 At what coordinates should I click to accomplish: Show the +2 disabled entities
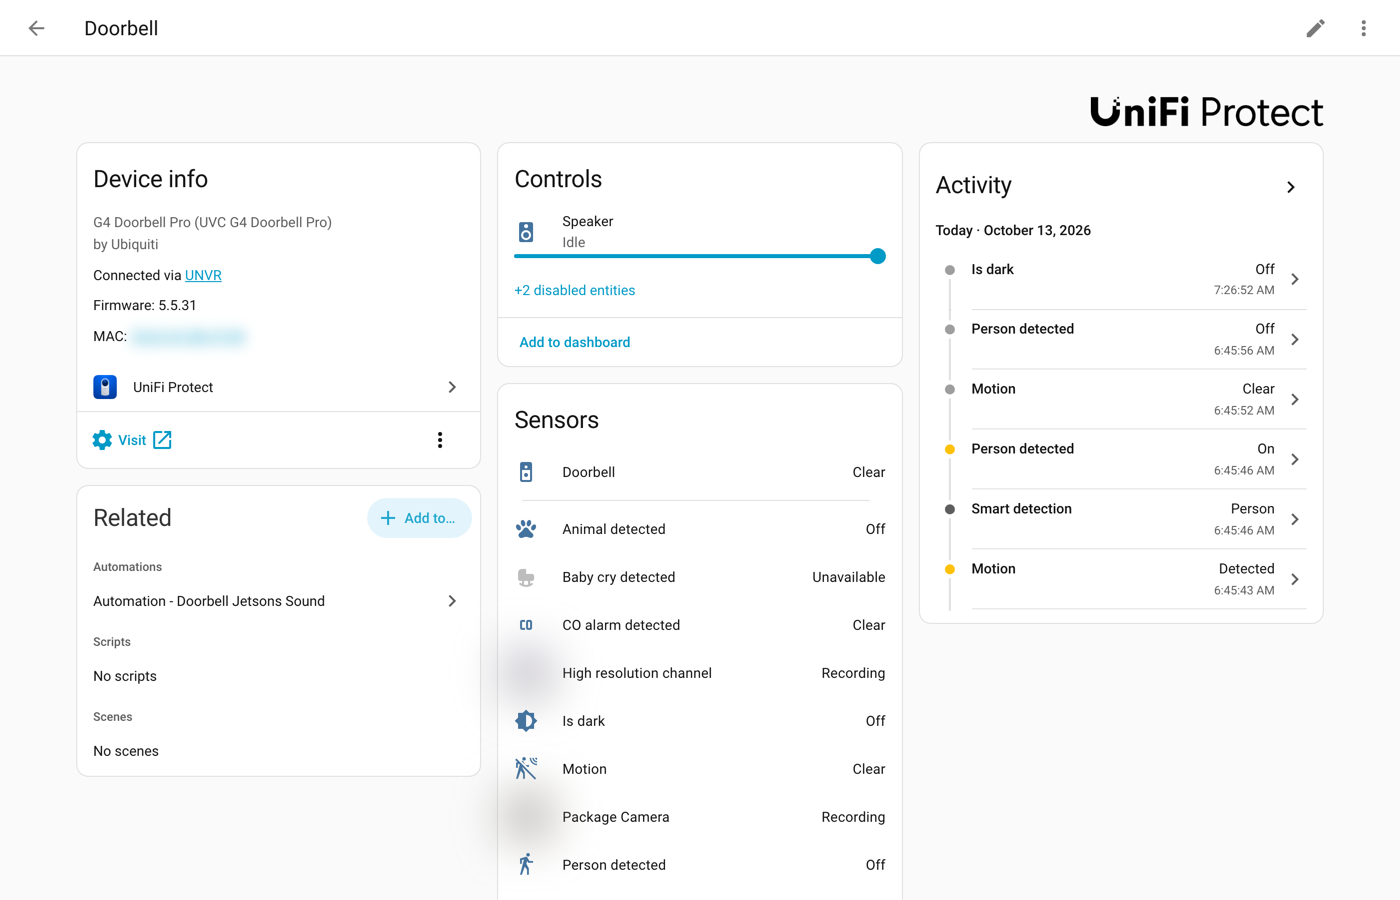[x=575, y=290]
